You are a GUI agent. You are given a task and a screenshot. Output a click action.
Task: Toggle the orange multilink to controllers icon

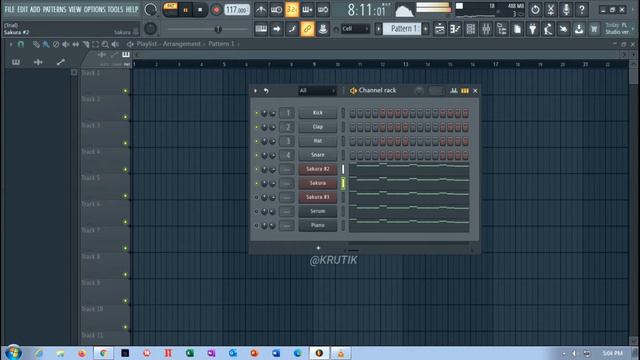pyautogui.click(x=307, y=29)
